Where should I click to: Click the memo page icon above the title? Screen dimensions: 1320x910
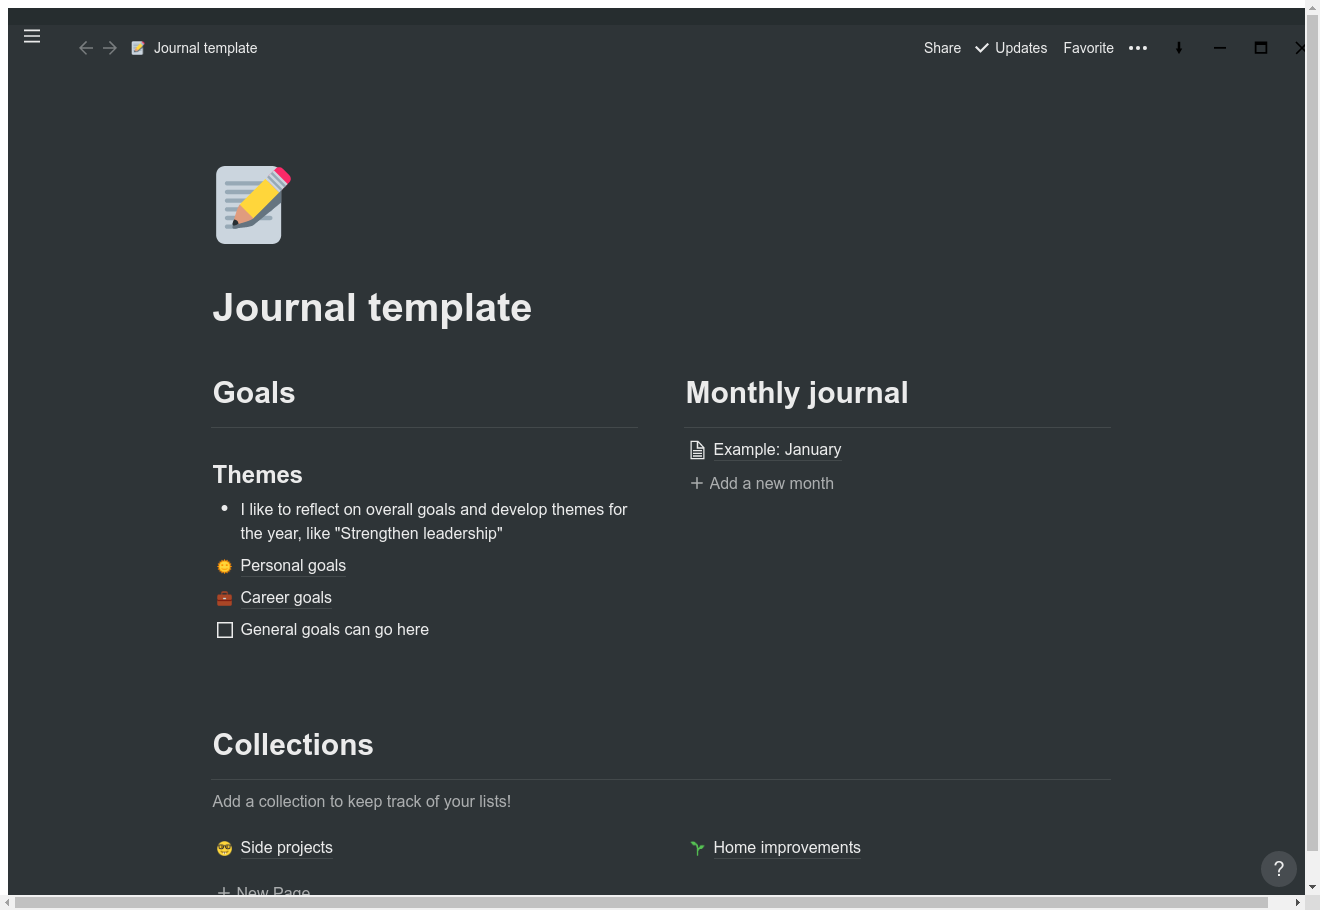coord(249,204)
